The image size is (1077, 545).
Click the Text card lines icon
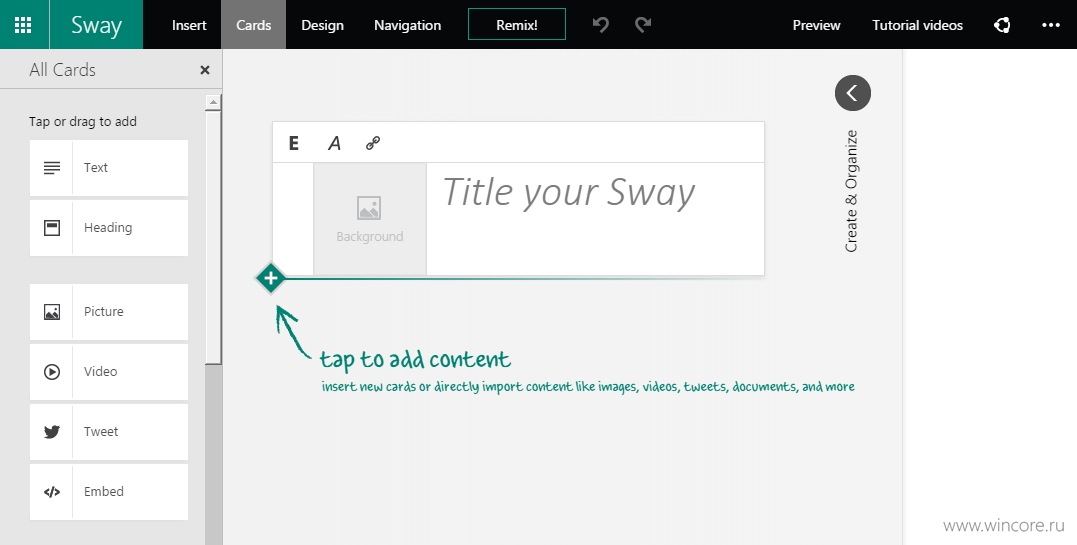click(52, 168)
